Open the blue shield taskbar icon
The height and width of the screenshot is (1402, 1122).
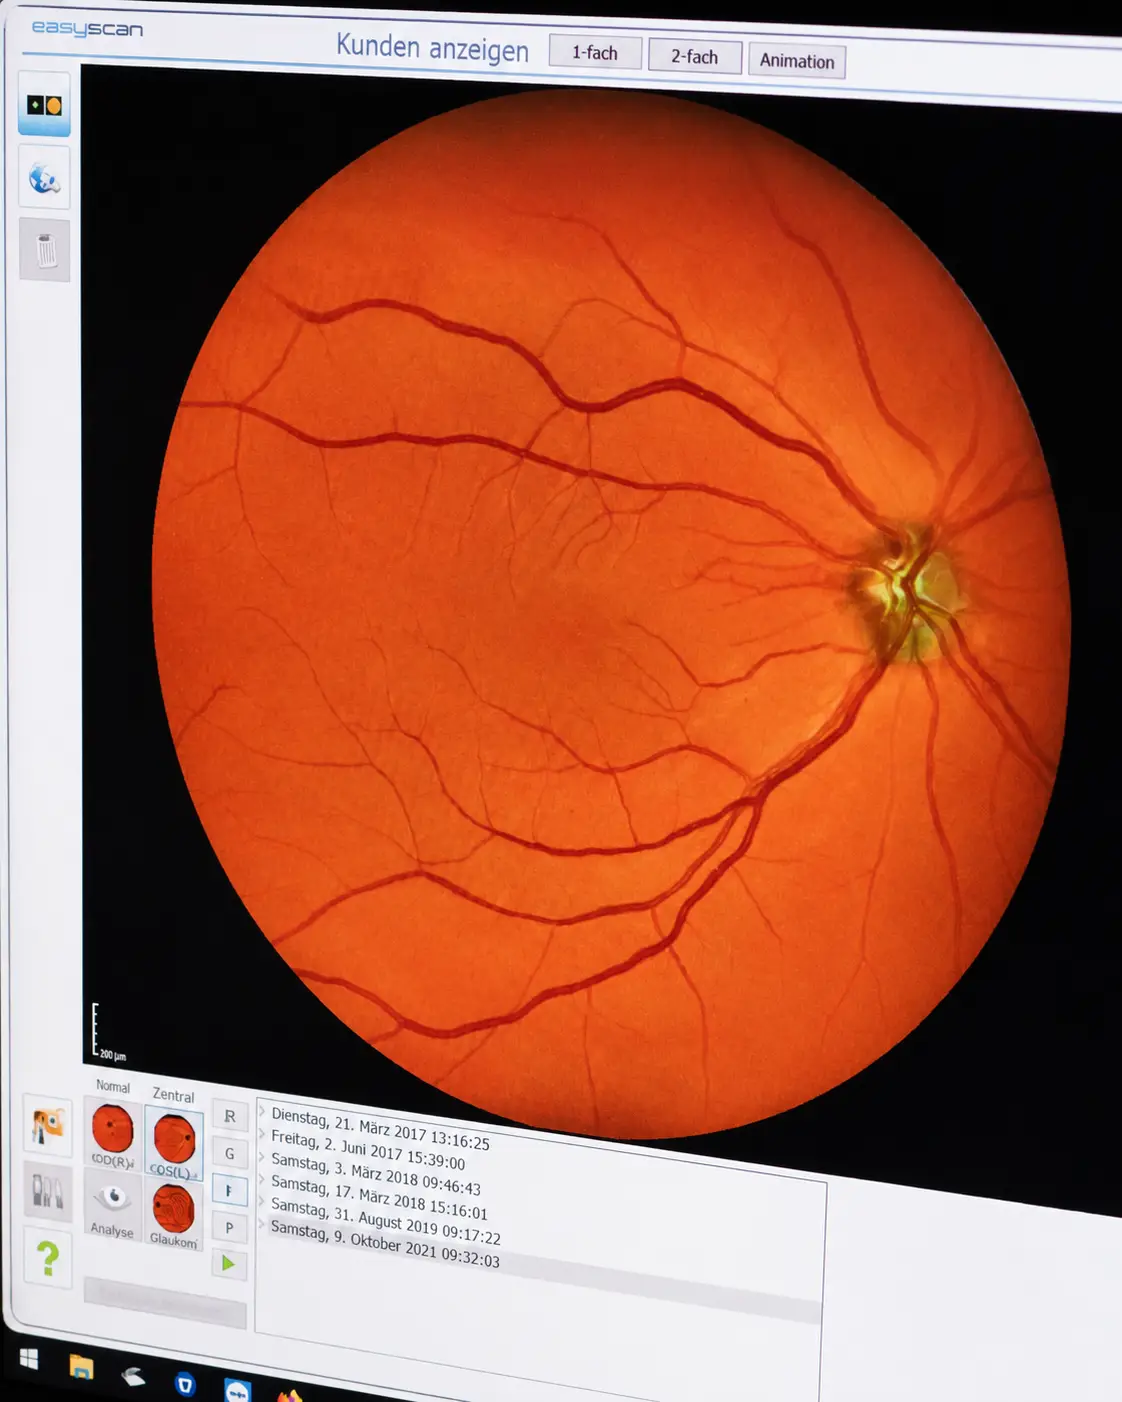coord(185,1383)
